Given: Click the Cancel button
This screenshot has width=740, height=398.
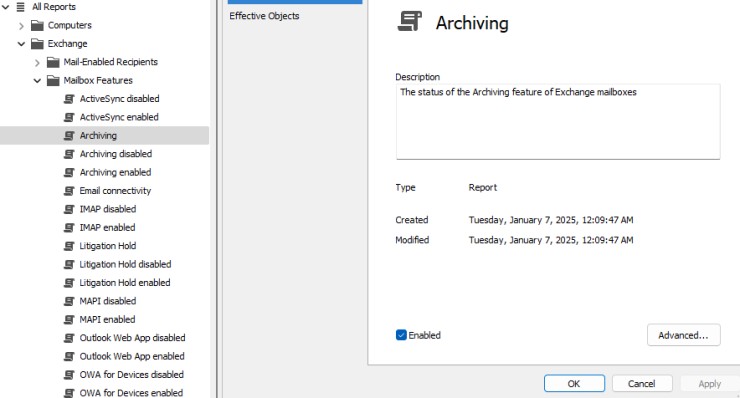Looking at the screenshot, I should pos(642,383).
